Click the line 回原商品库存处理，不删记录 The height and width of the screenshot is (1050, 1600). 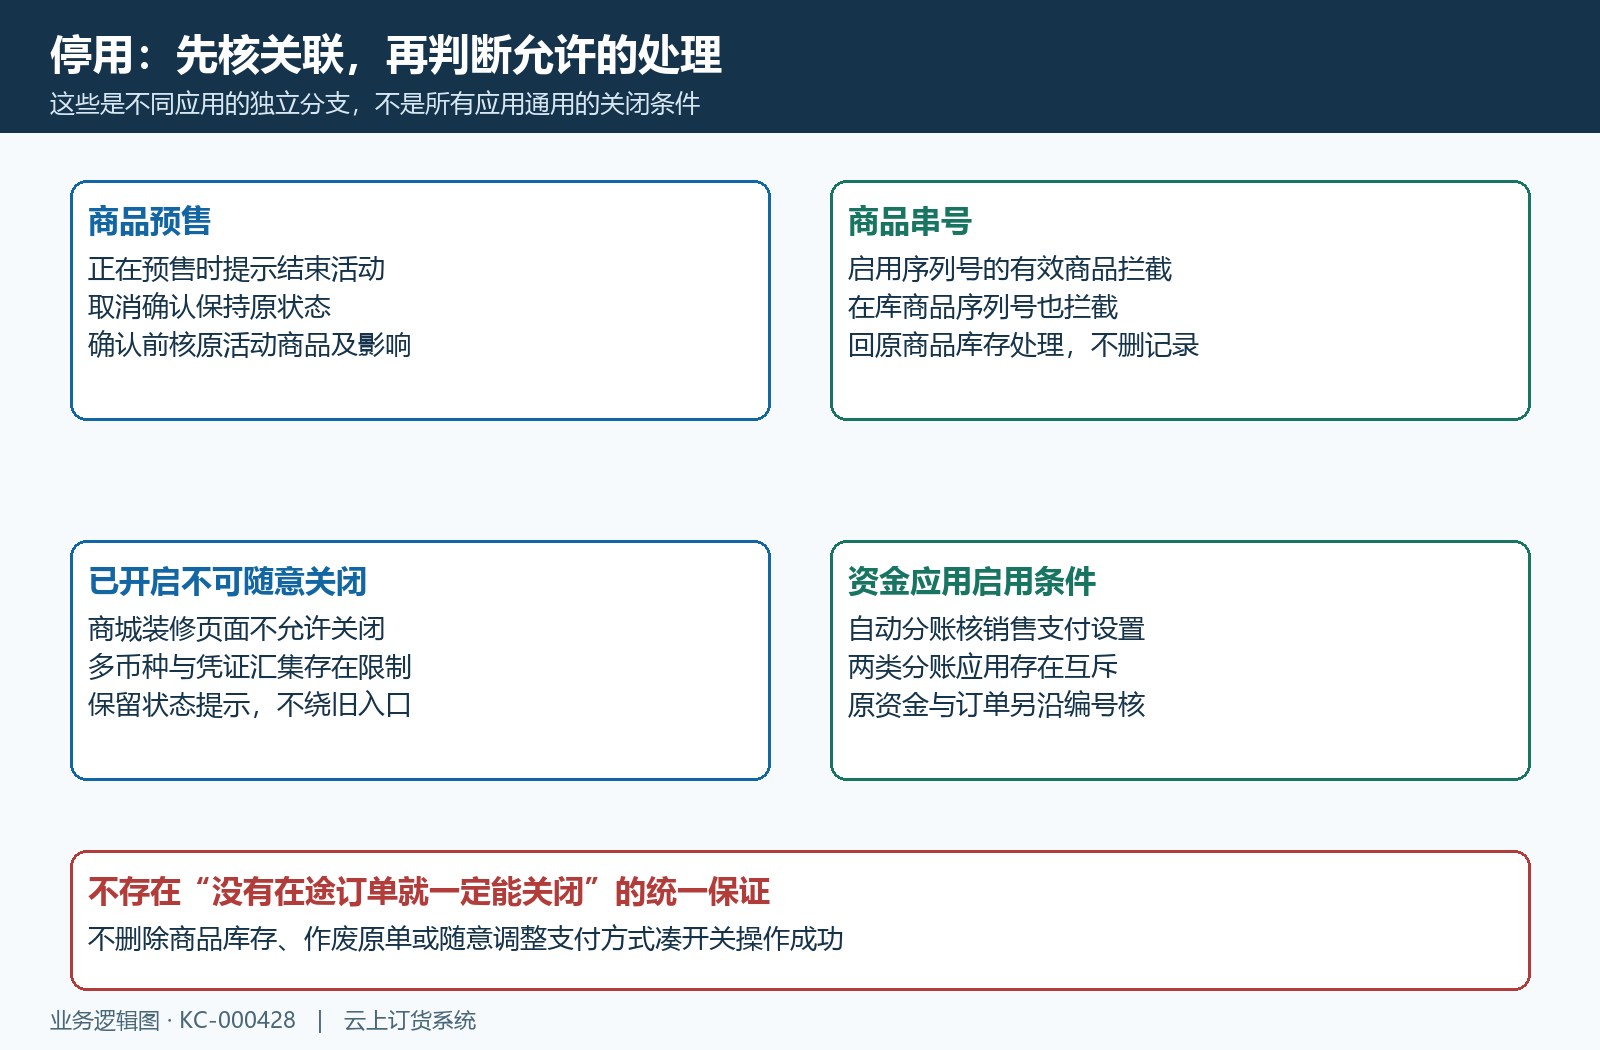pos(1023,345)
